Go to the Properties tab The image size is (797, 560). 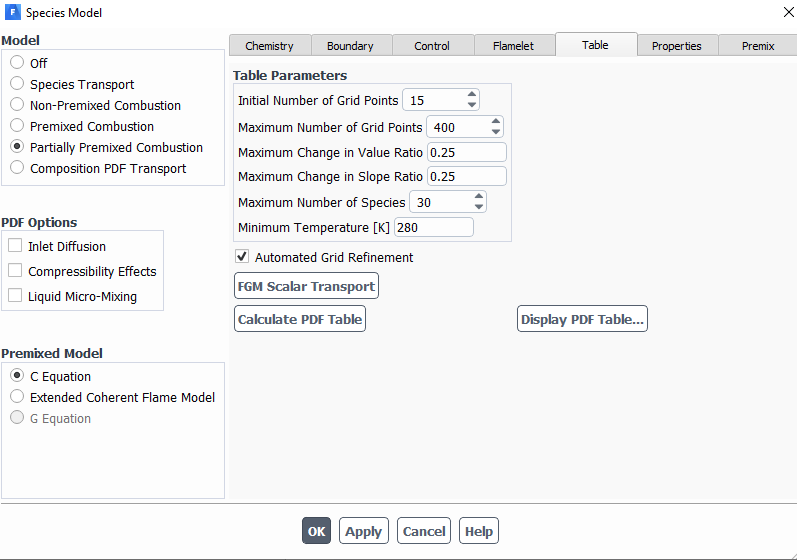[x=676, y=46]
